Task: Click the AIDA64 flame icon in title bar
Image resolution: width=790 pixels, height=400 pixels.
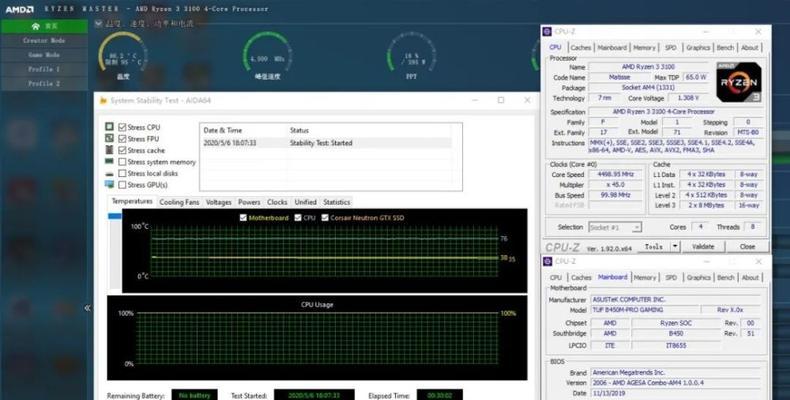Action: tap(103, 101)
